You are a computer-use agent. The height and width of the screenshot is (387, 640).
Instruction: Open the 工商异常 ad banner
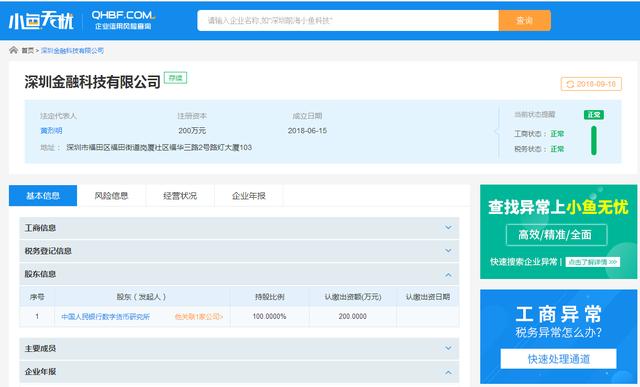(x=558, y=336)
